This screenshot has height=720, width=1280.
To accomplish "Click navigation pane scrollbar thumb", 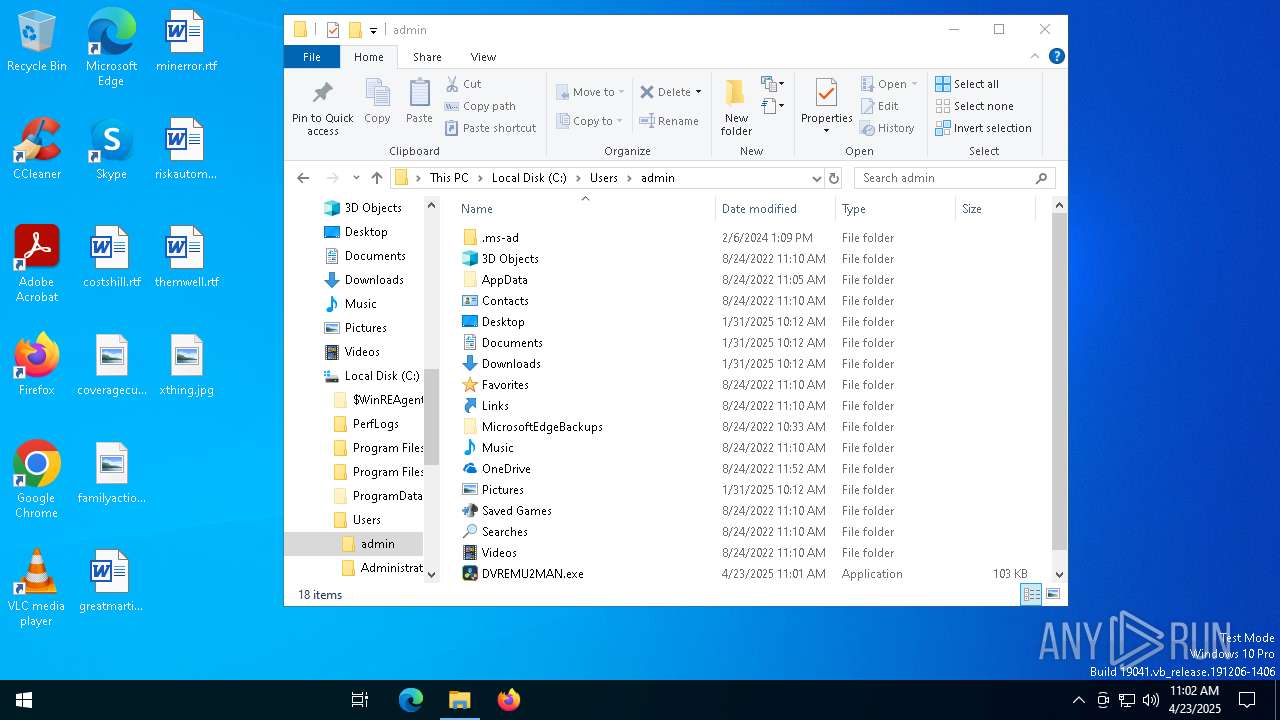I will click(432, 418).
